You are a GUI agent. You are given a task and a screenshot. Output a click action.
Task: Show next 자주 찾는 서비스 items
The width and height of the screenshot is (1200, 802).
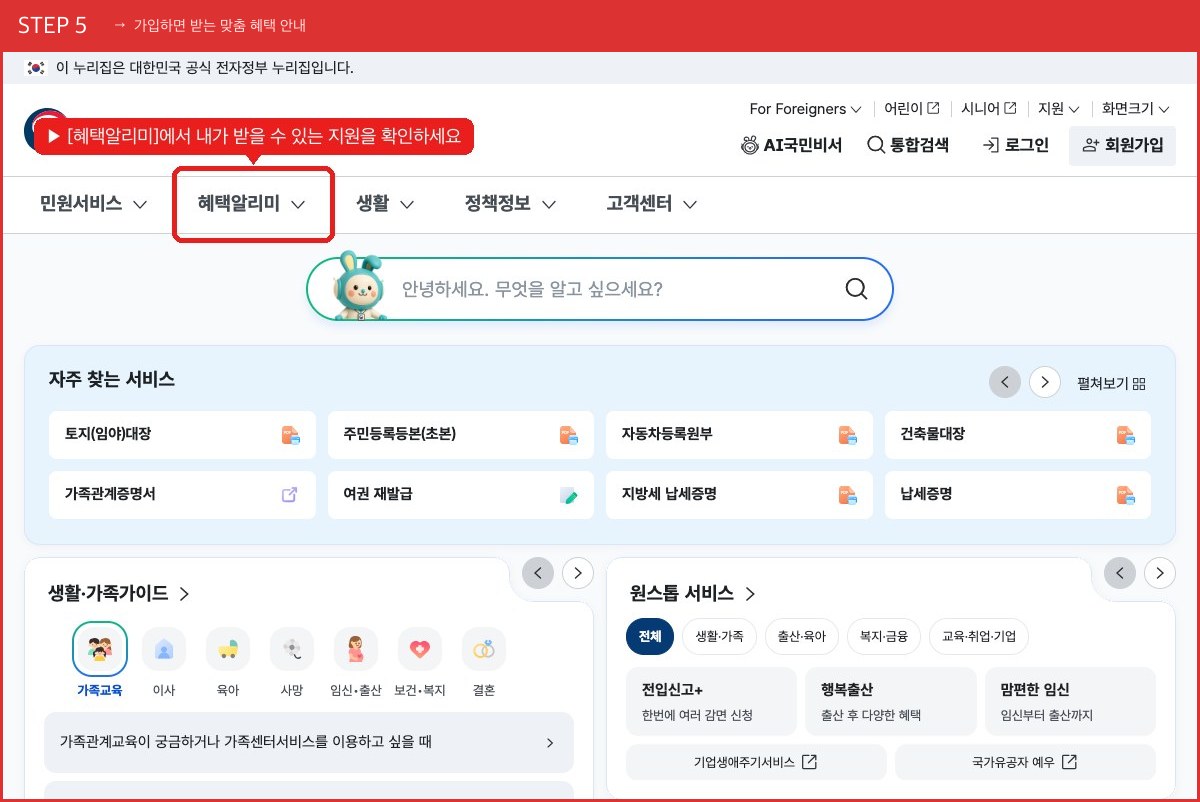(1045, 382)
